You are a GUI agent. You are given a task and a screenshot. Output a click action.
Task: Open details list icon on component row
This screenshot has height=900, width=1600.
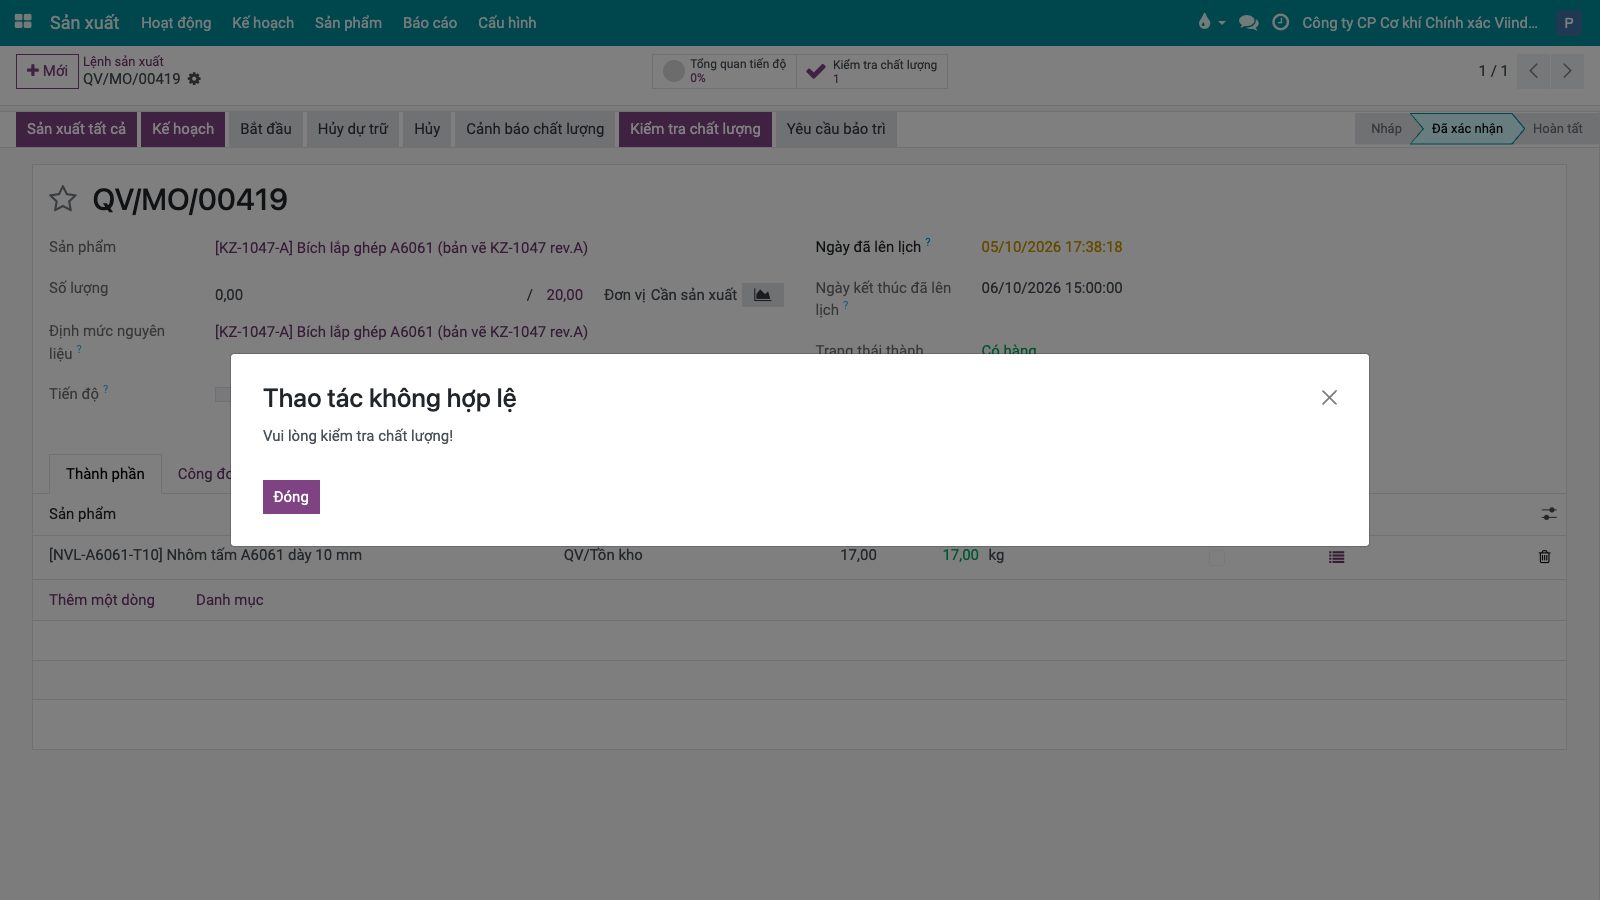pyautogui.click(x=1336, y=557)
